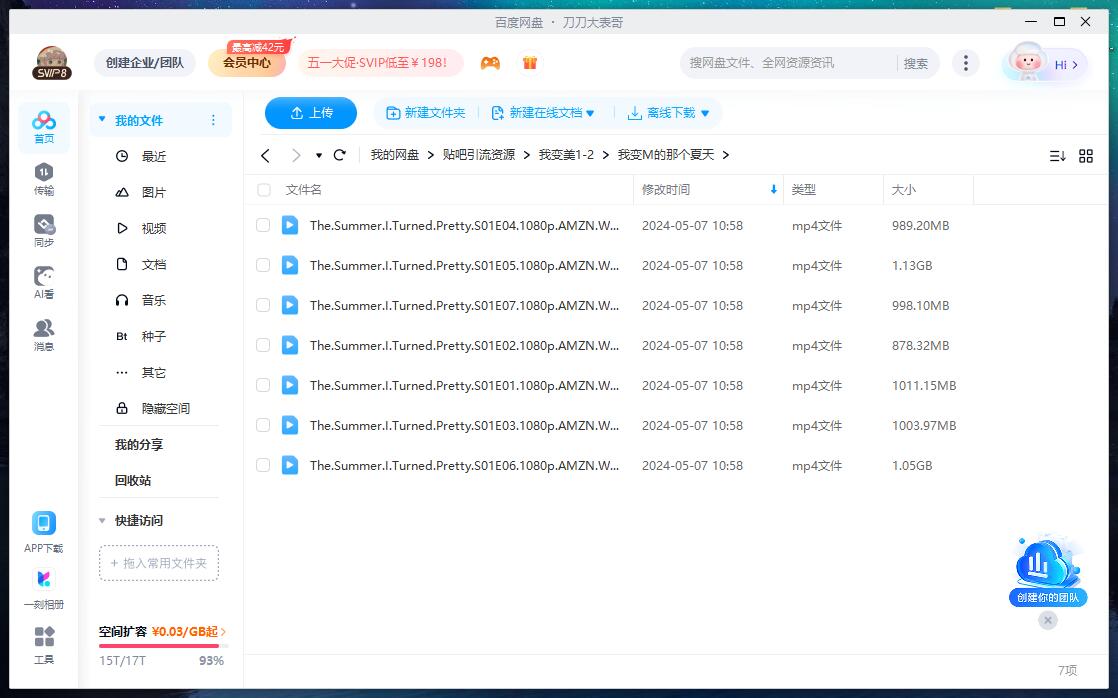This screenshot has width=1118, height=698.
Task: Click the AI看 sidebar icon
Action: point(44,282)
